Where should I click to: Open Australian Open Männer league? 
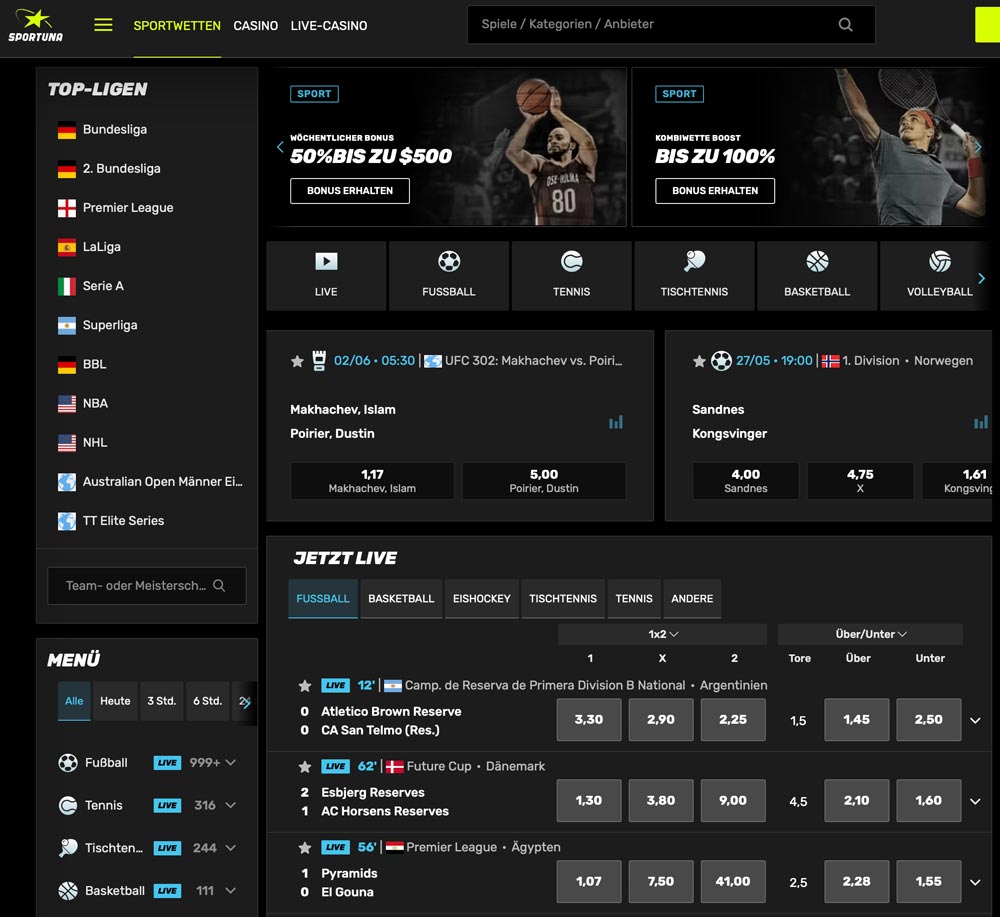click(162, 481)
